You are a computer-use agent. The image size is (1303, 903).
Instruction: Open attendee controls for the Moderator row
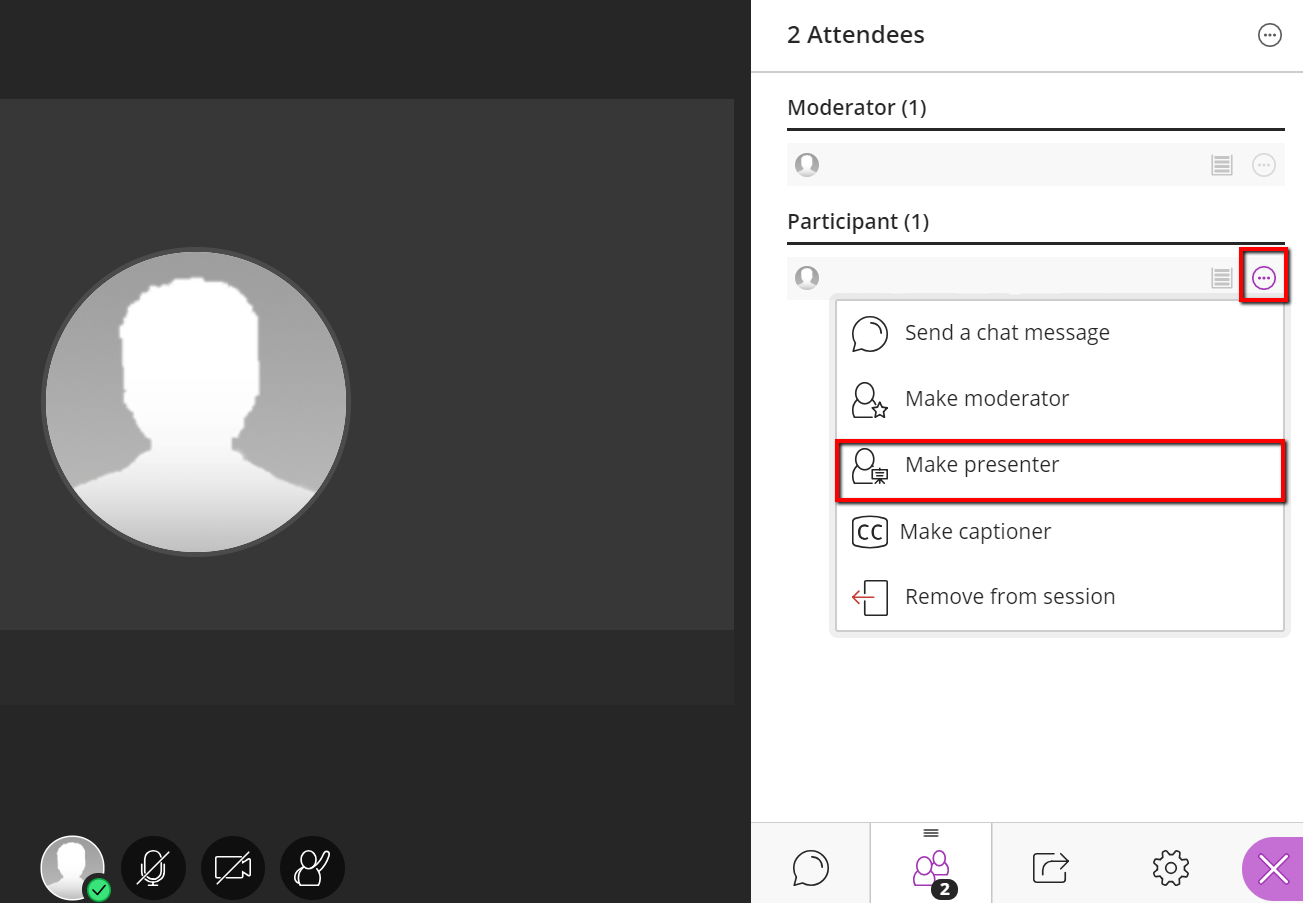tap(1264, 165)
